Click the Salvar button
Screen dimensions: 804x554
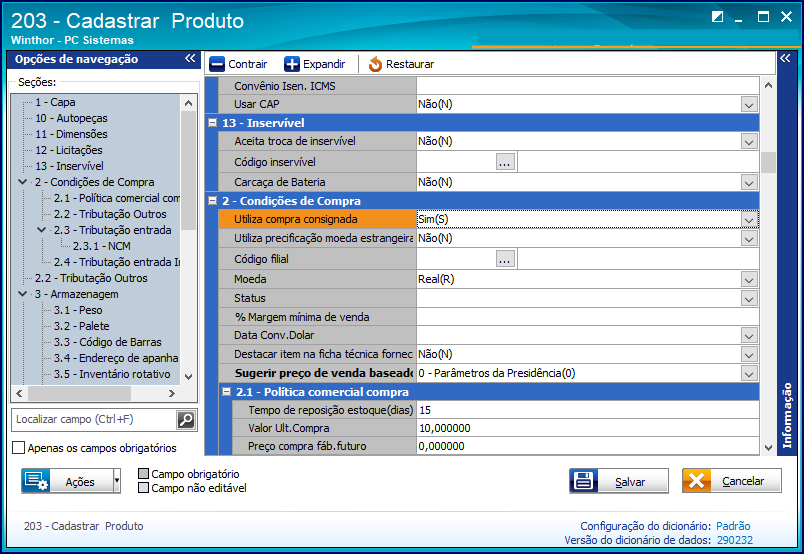click(619, 481)
